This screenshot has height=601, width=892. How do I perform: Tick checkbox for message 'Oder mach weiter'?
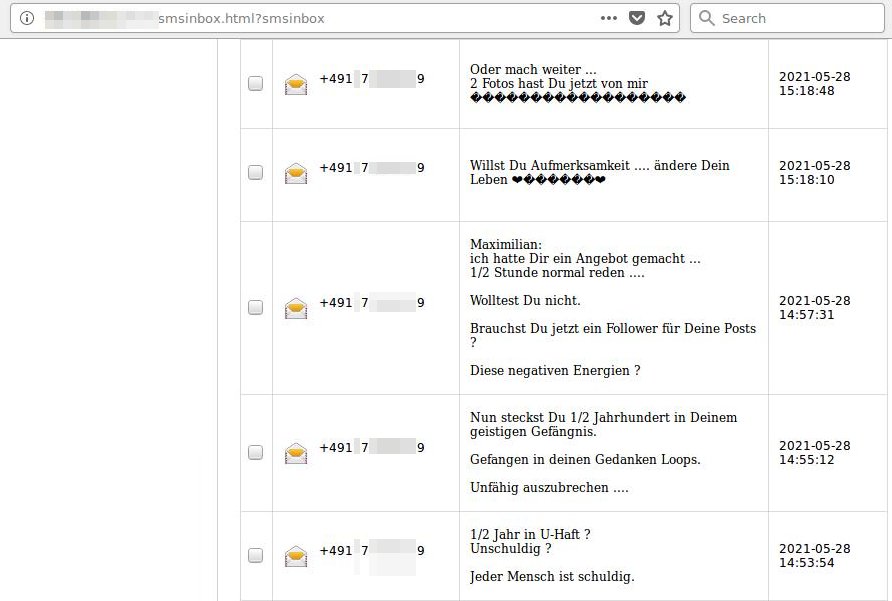[x=255, y=83]
